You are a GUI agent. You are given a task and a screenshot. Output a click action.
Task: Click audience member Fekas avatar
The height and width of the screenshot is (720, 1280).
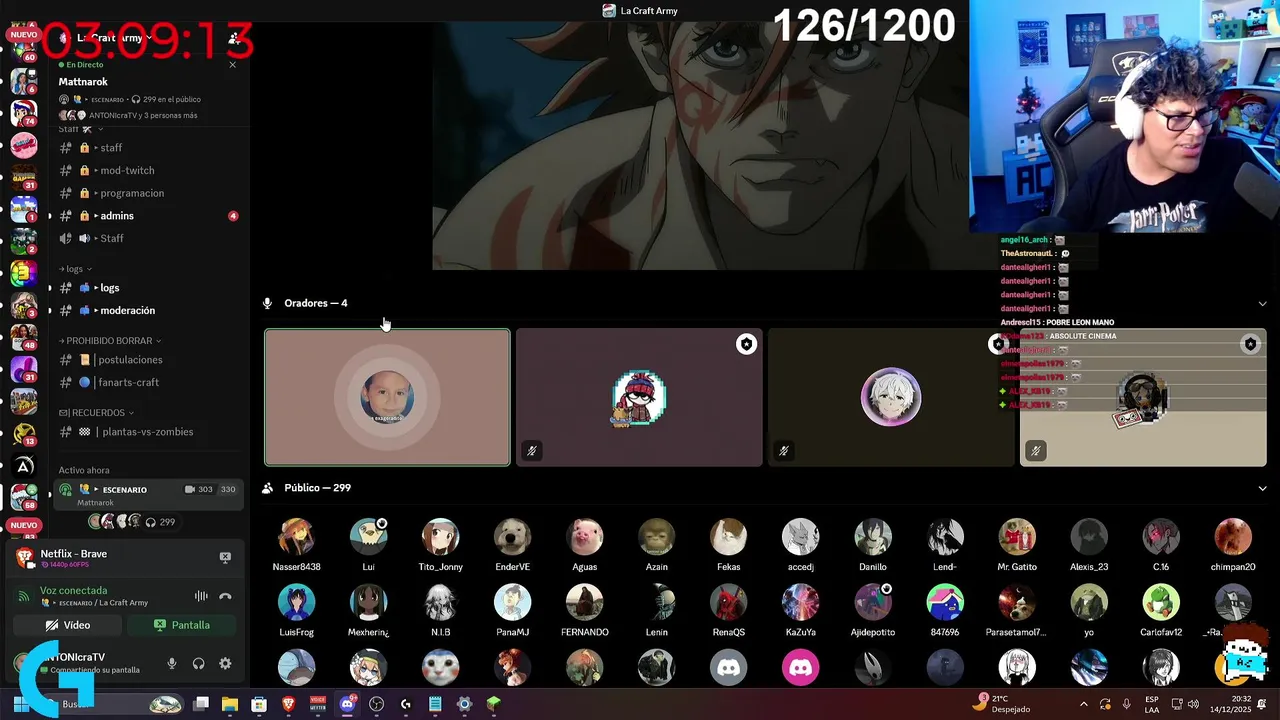728,537
